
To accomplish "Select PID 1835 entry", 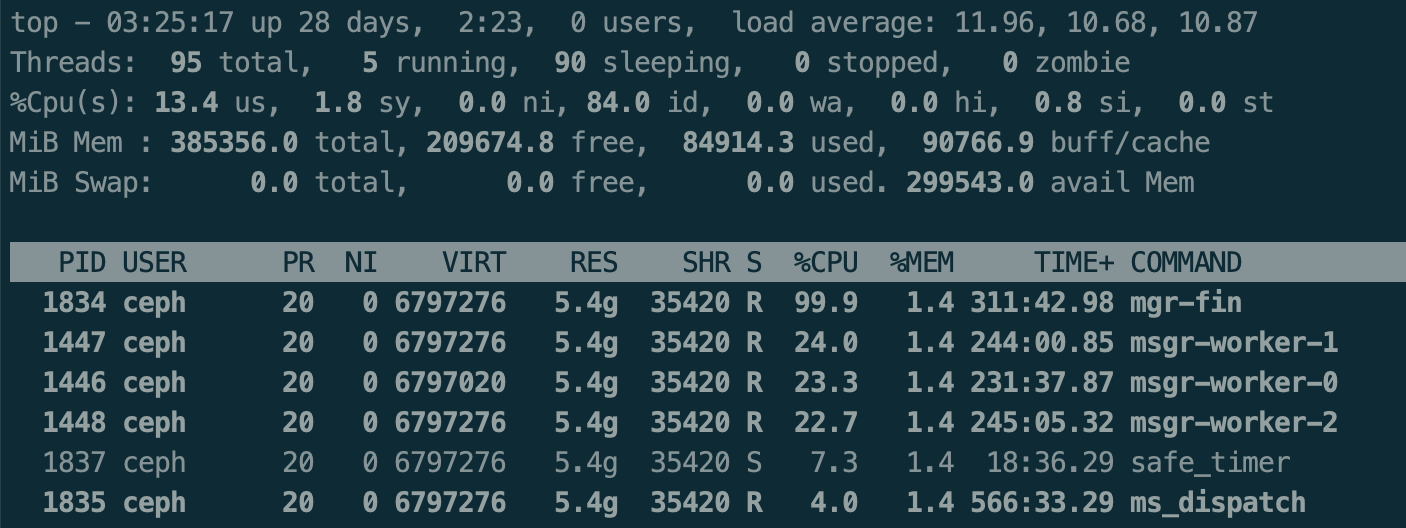I will click(74, 503).
